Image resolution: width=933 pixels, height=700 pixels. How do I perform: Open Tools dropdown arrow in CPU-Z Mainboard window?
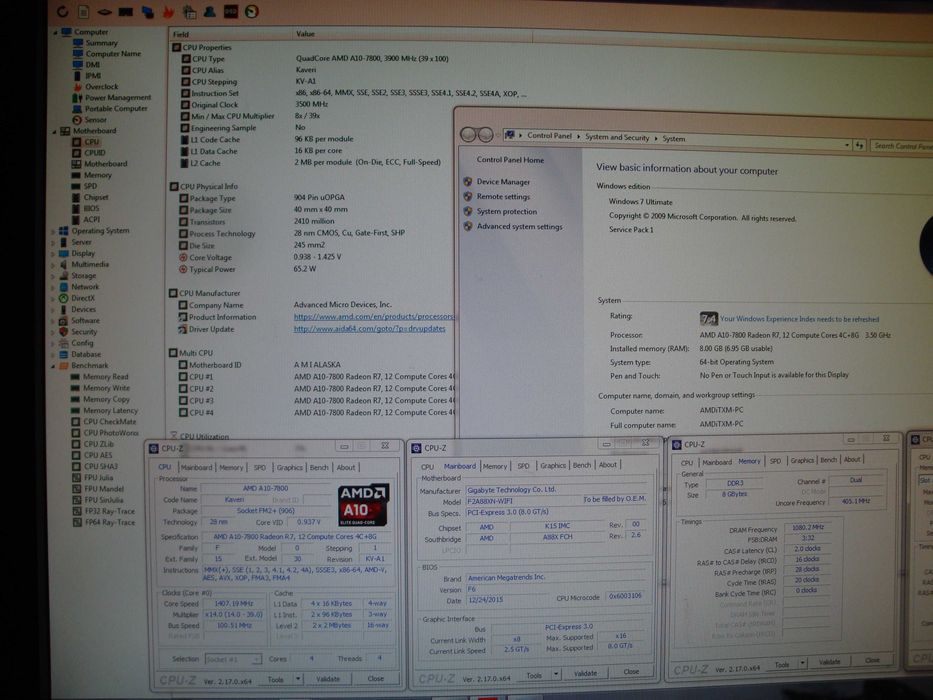tap(556, 674)
